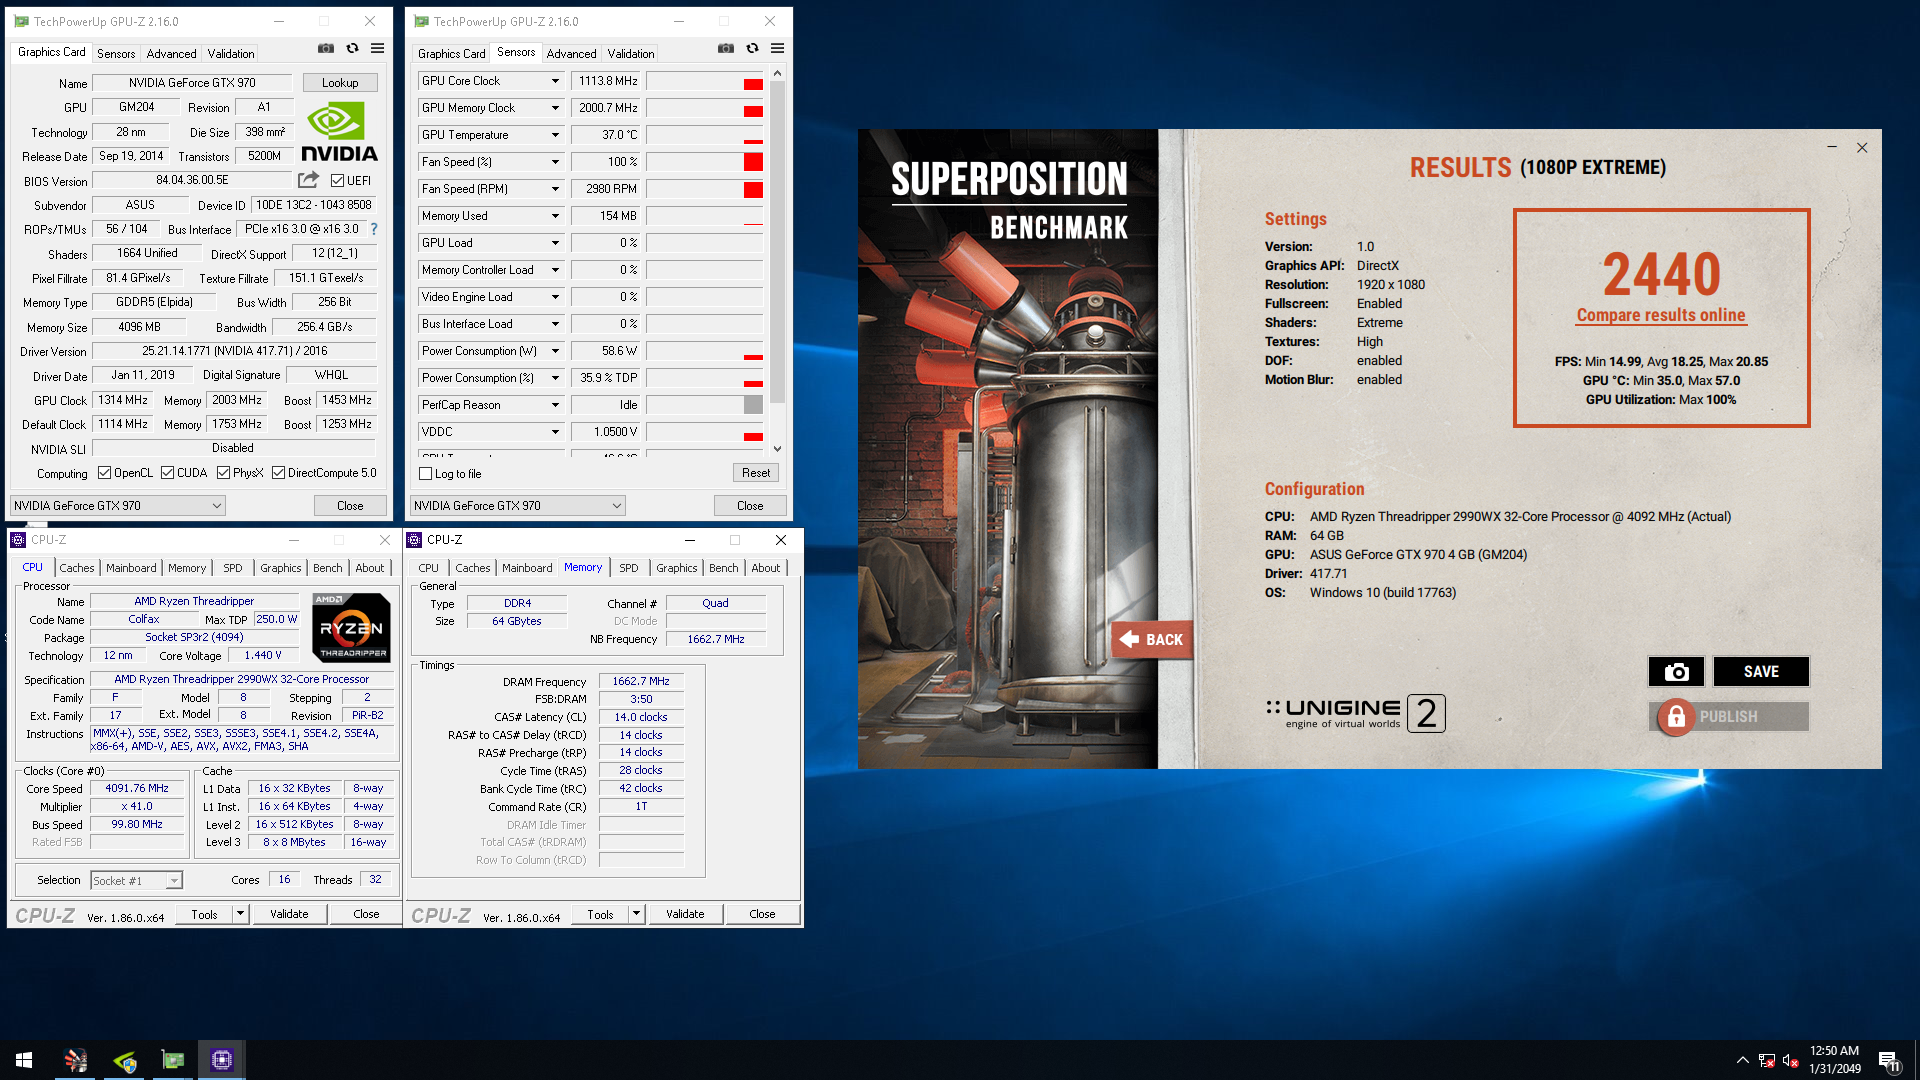The height and width of the screenshot is (1080, 1920).
Task: Click Compare results online link
Action: pyautogui.click(x=1661, y=315)
